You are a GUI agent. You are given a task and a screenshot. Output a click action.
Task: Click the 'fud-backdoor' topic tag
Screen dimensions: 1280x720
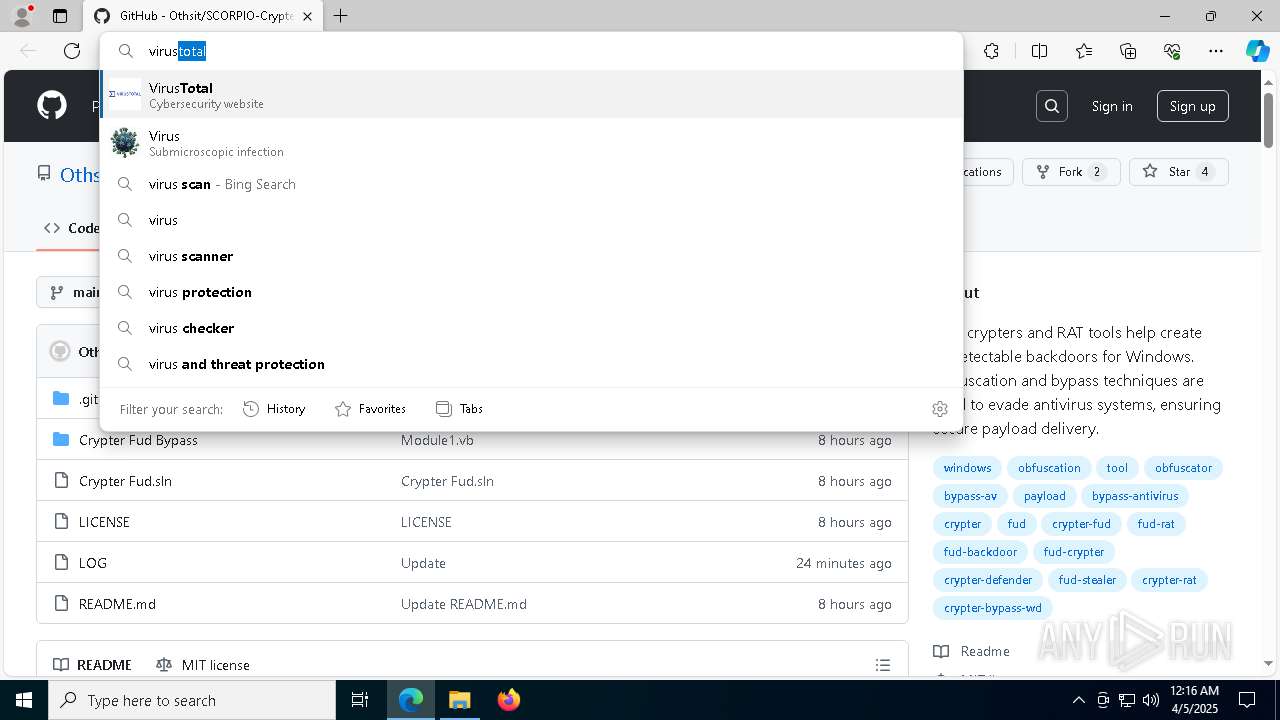(x=980, y=552)
